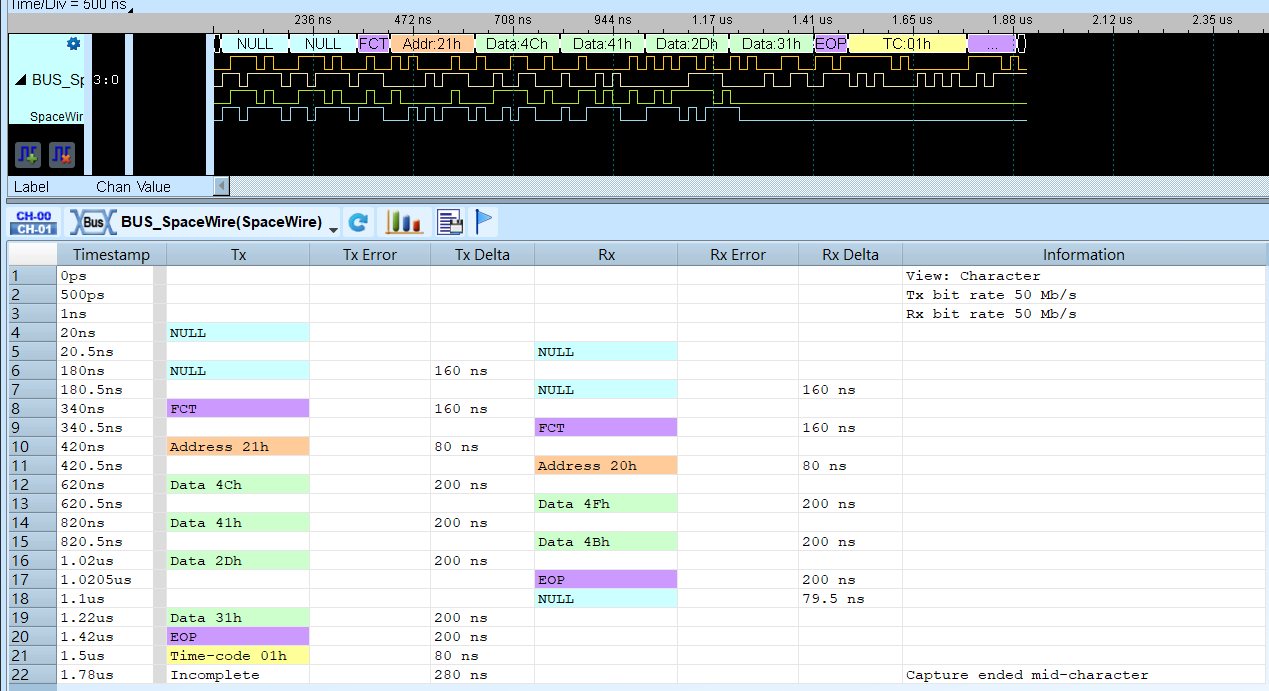Select the Data:41h segment in the waveform
1269x691 pixels.
tap(602, 44)
